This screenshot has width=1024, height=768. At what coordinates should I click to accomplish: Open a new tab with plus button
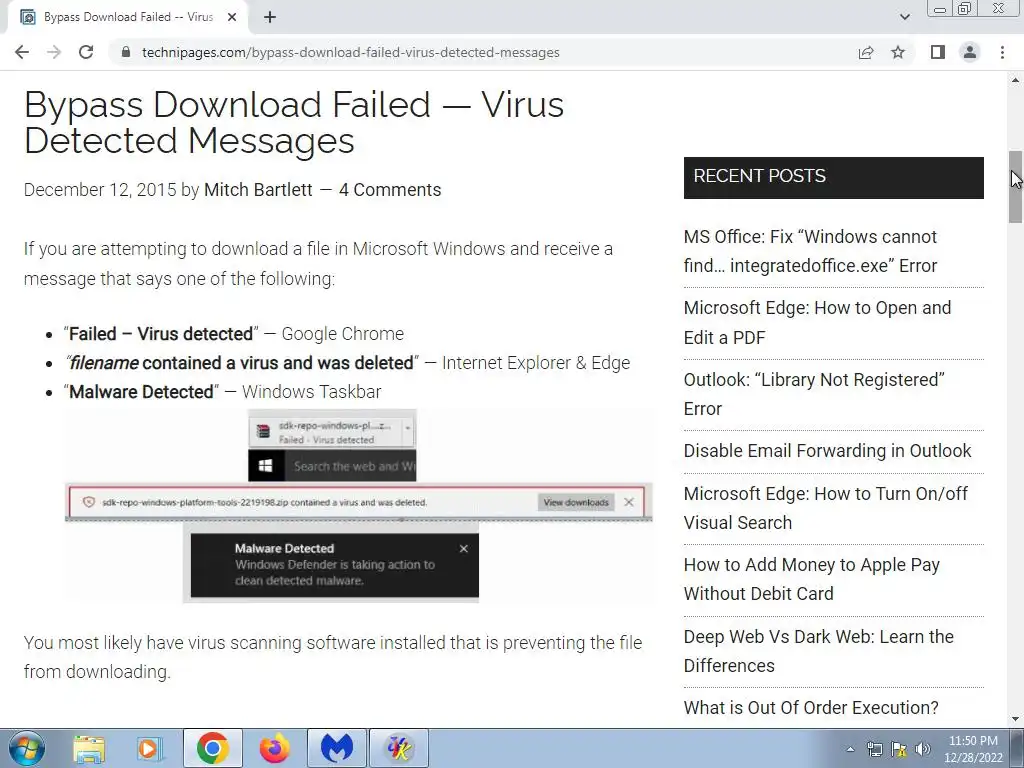click(270, 18)
